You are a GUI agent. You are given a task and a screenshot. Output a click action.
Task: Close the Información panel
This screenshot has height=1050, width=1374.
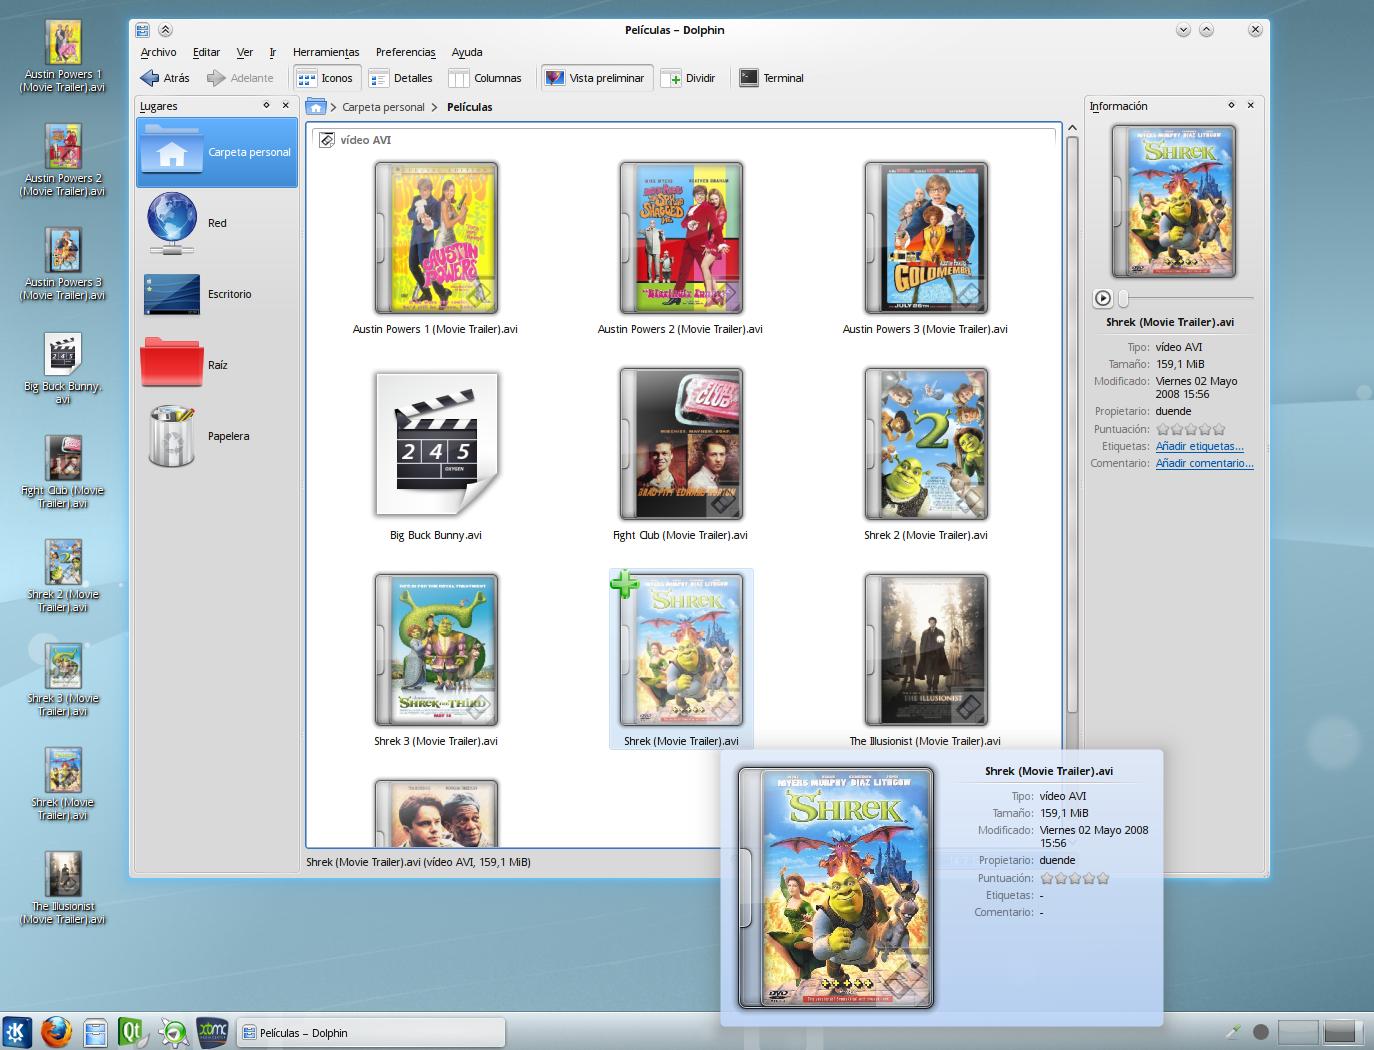tap(1250, 105)
